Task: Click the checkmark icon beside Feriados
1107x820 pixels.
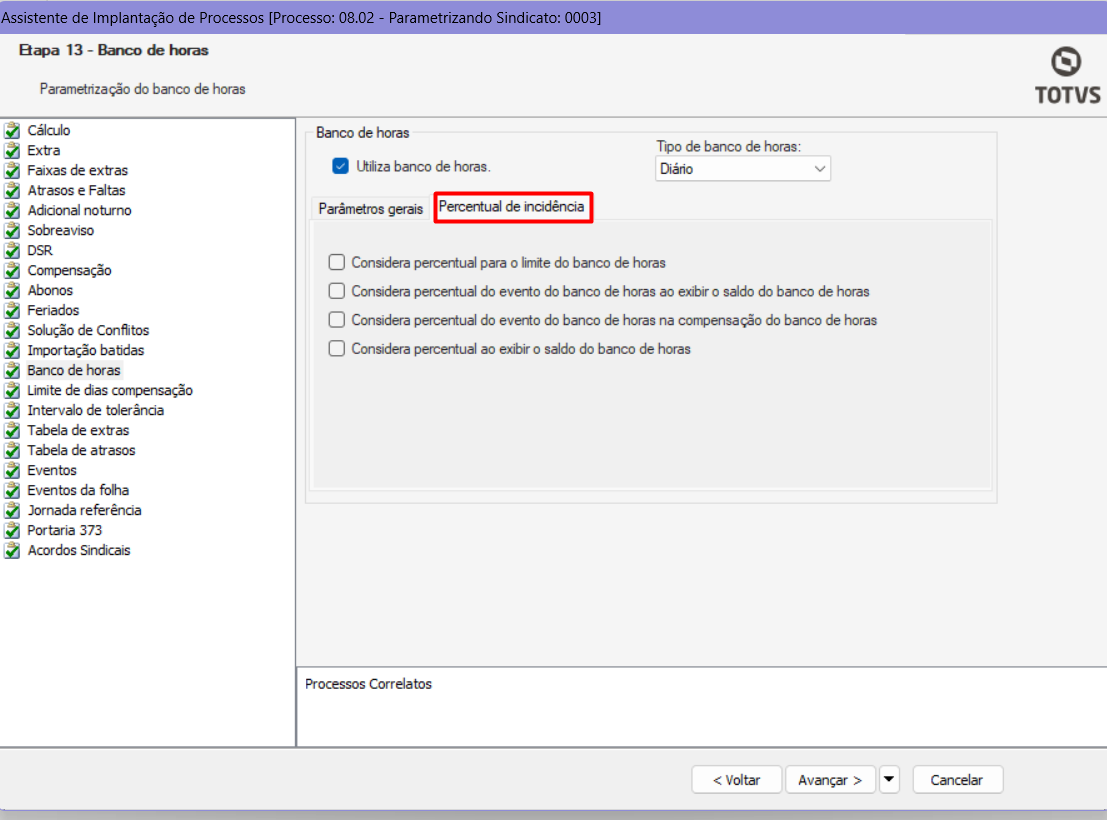Action: 12,311
